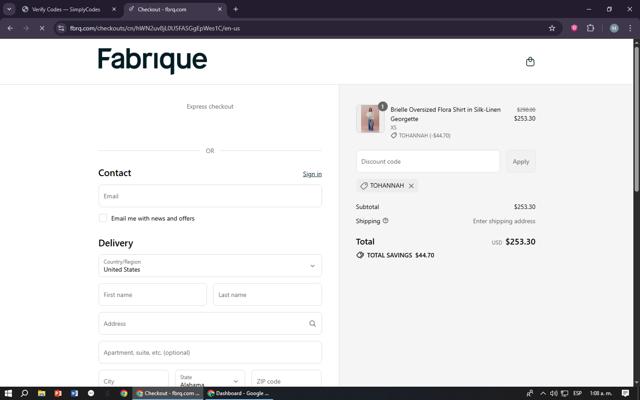640x400 pixels.
Task: Open the tab search dropdown arrow
Action: click(9, 9)
